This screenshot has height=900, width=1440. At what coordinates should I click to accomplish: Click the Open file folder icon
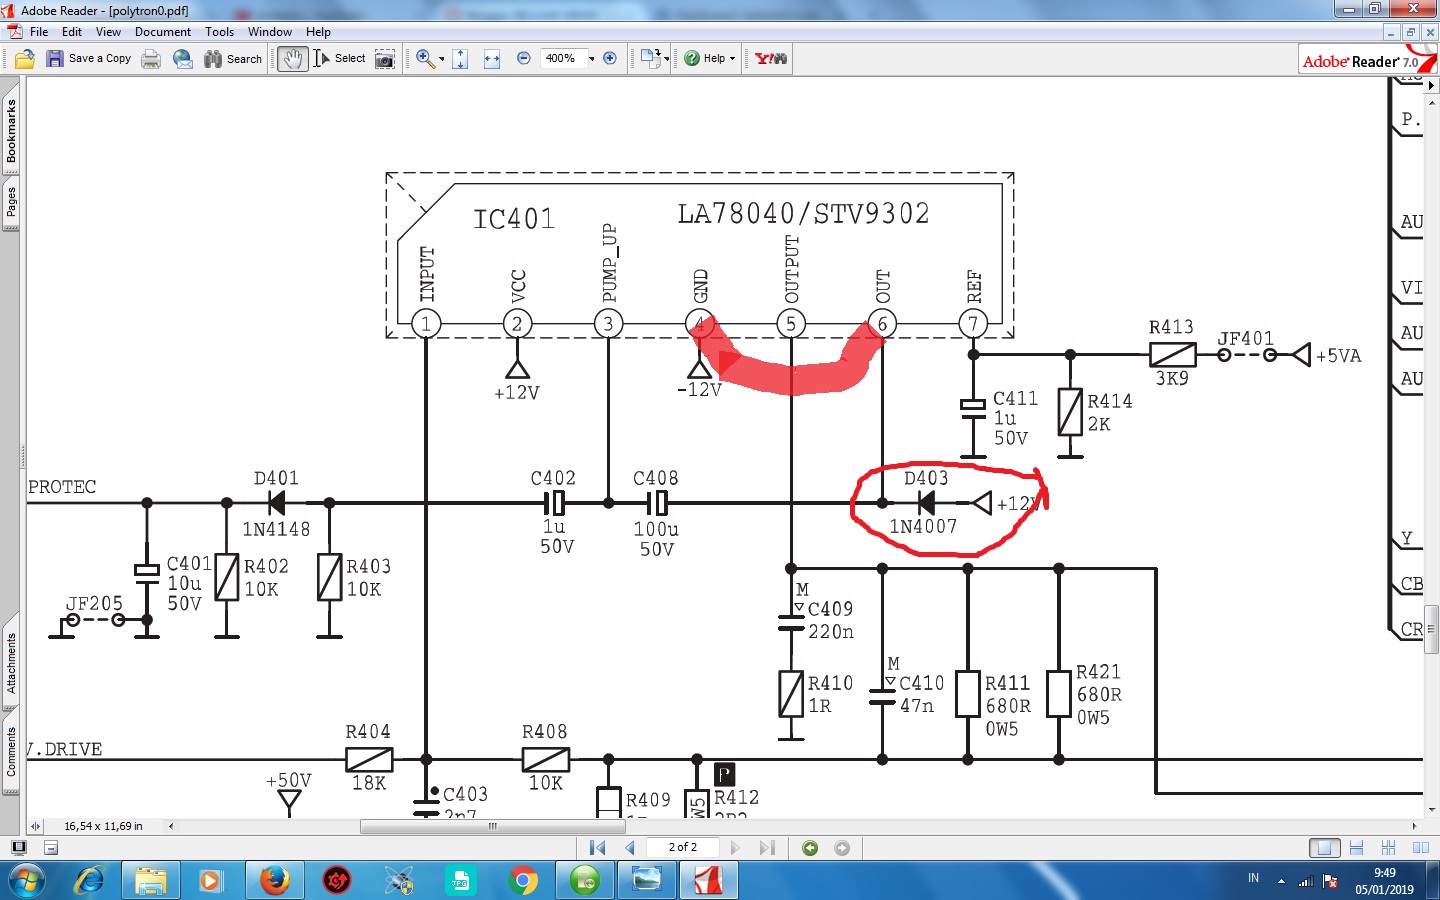tap(25, 59)
